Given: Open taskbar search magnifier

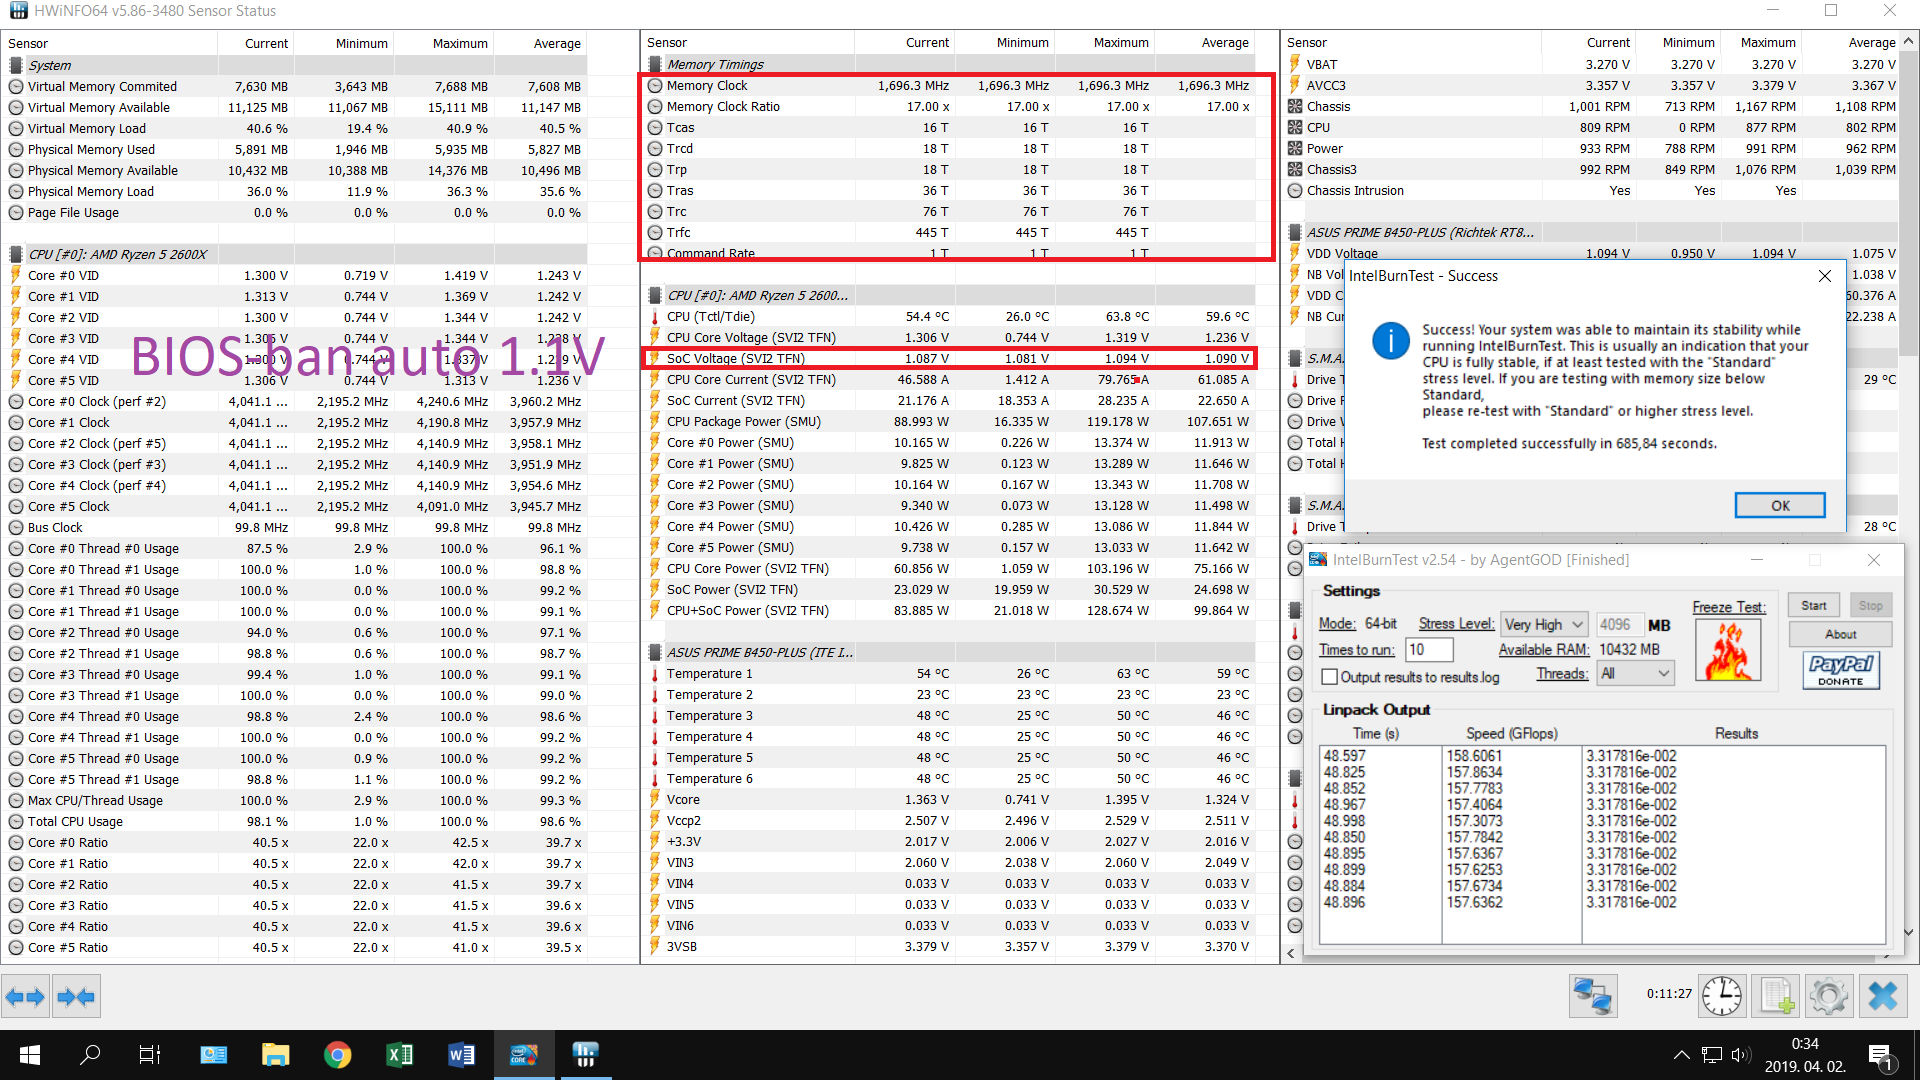Looking at the screenshot, I should coord(90,1055).
